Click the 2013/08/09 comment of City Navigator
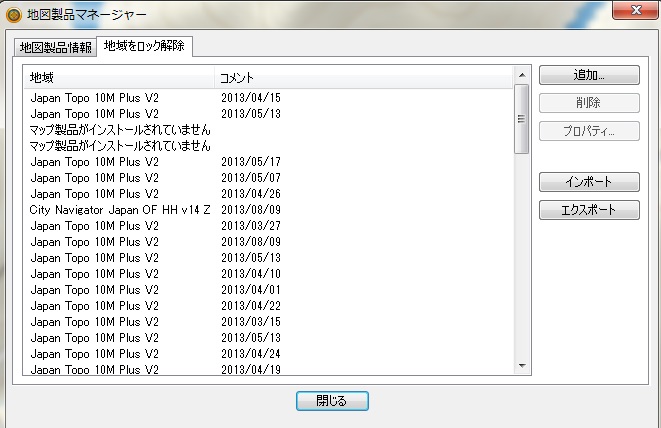The image size is (661, 428). (x=251, y=210)
